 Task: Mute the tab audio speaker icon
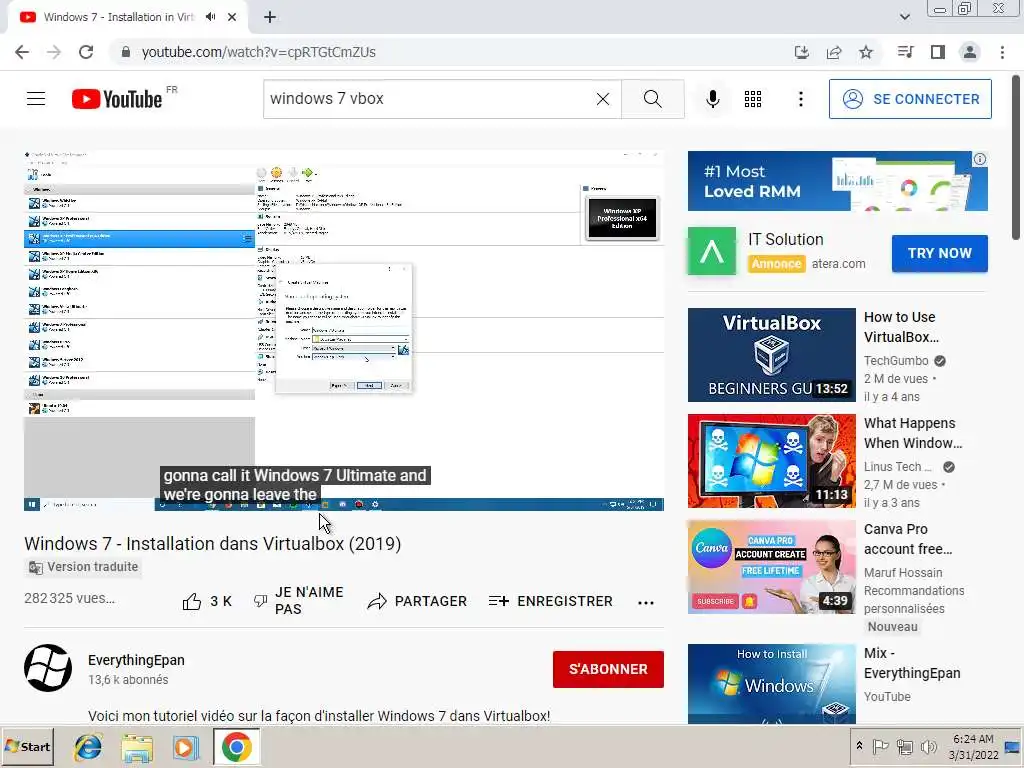(210, 17)
